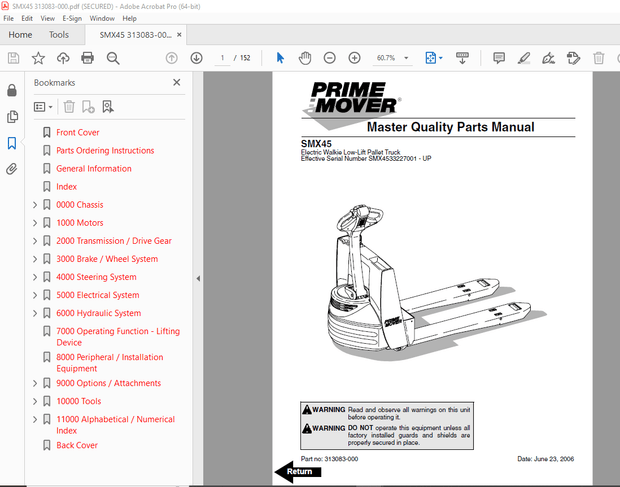This screenshot has height=487, width=620.
Task: Select the Hand pan tool
Action: (305, 58)
